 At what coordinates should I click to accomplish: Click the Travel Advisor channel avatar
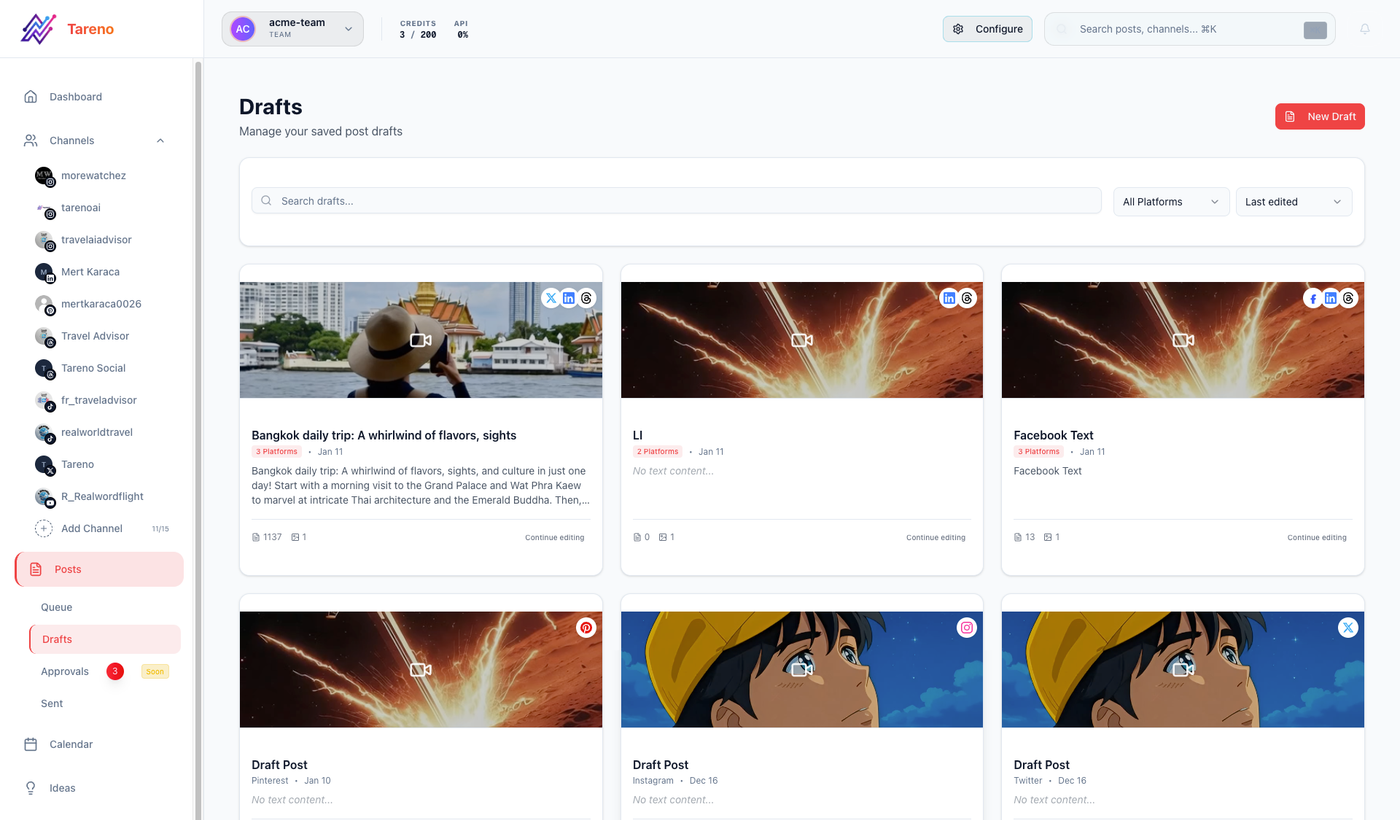click(x=44, y=336)
